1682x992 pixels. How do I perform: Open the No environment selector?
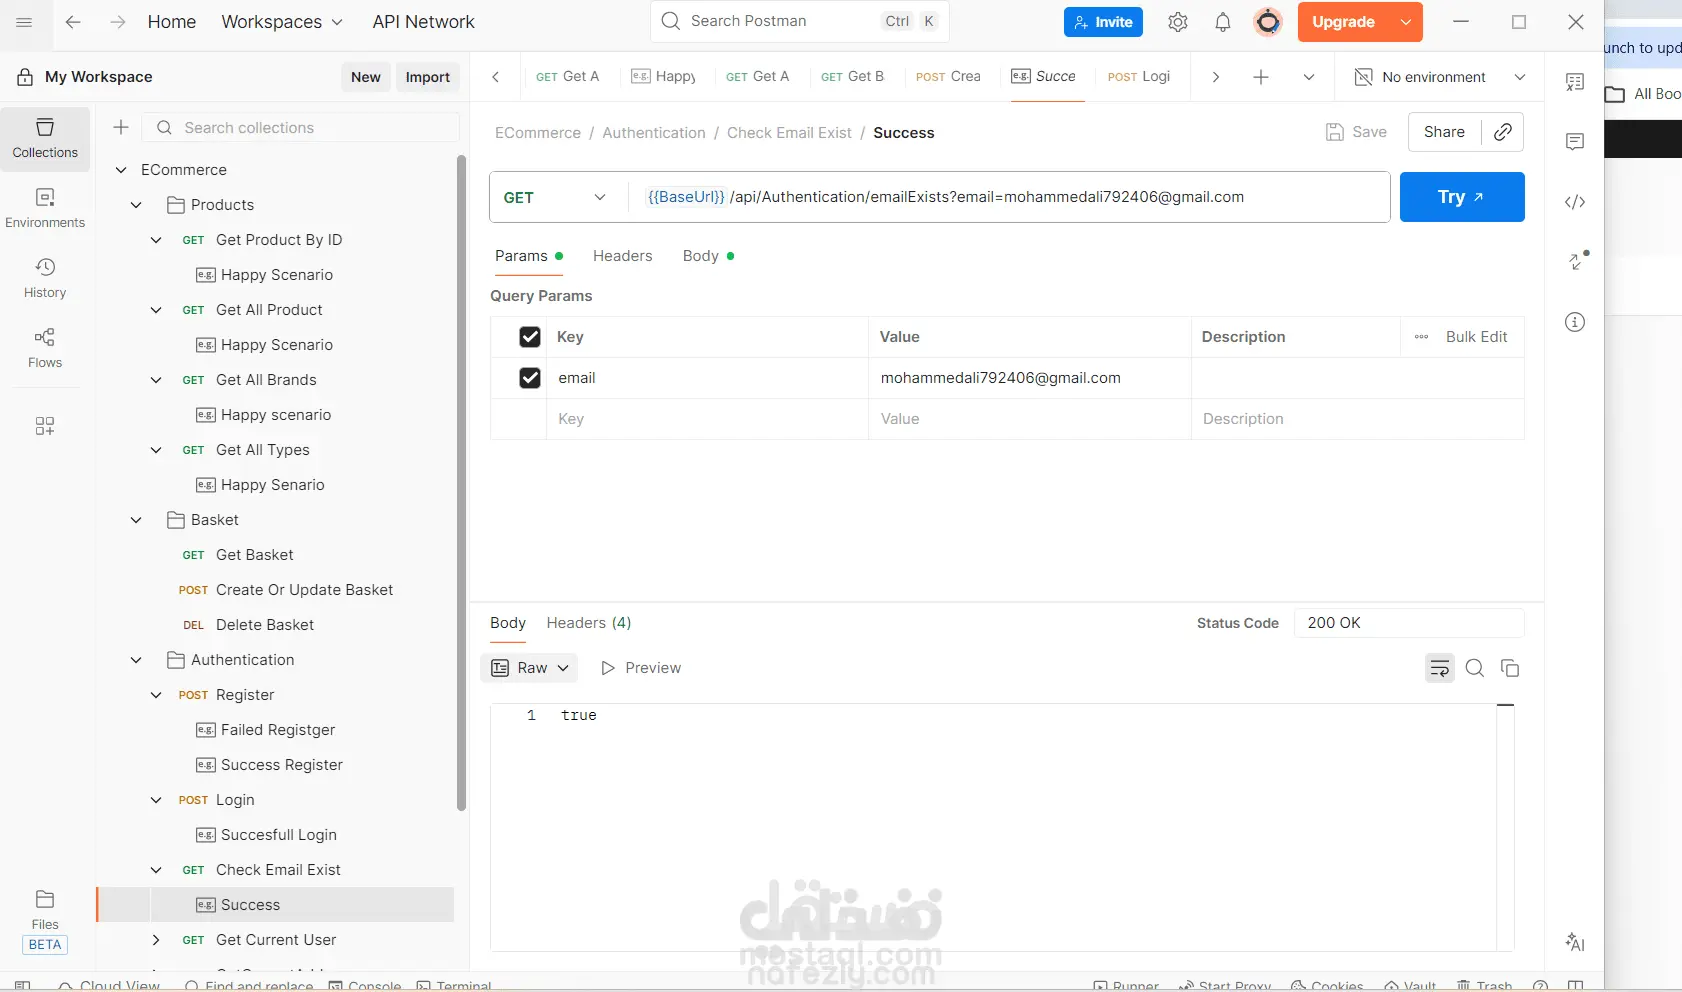click(1440, 77)
